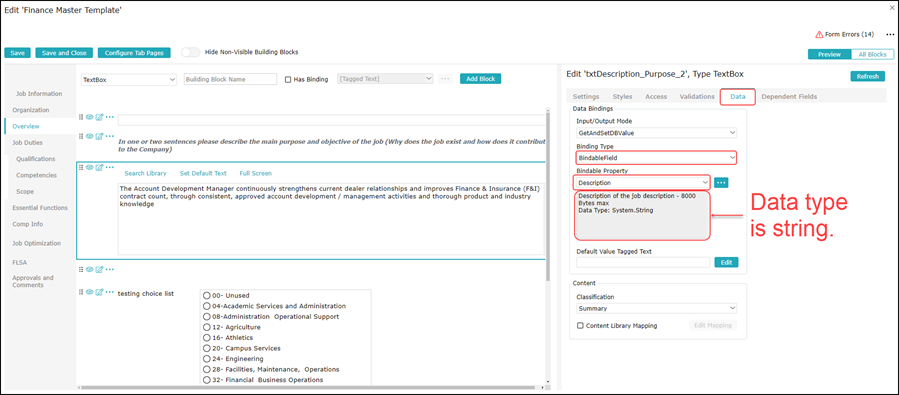
Task: Edit the italic instruction text block
Action: click(x=99, y=136)
